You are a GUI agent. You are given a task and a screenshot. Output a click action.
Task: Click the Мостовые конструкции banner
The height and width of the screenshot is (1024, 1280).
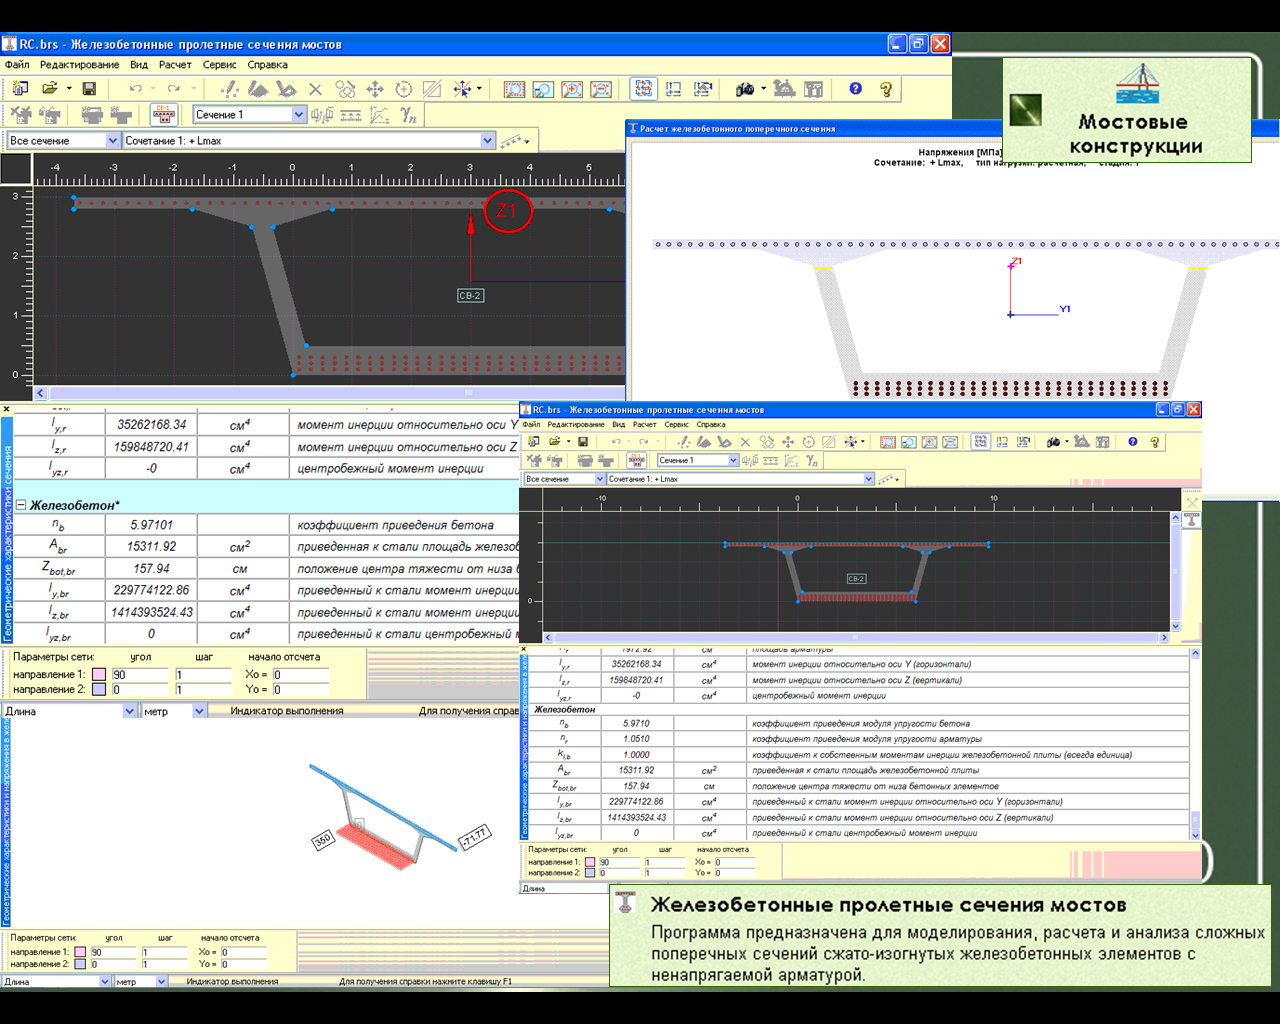[1127, 110]
